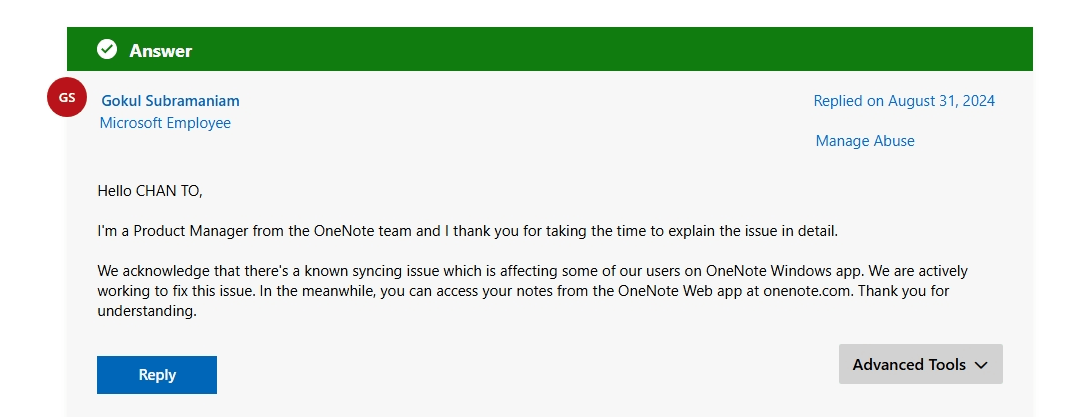Click the Hello CHAN TO greeting line
The height and width of the screenshot is (417, 1089).
pyautogui.click(x=150, y=190)
